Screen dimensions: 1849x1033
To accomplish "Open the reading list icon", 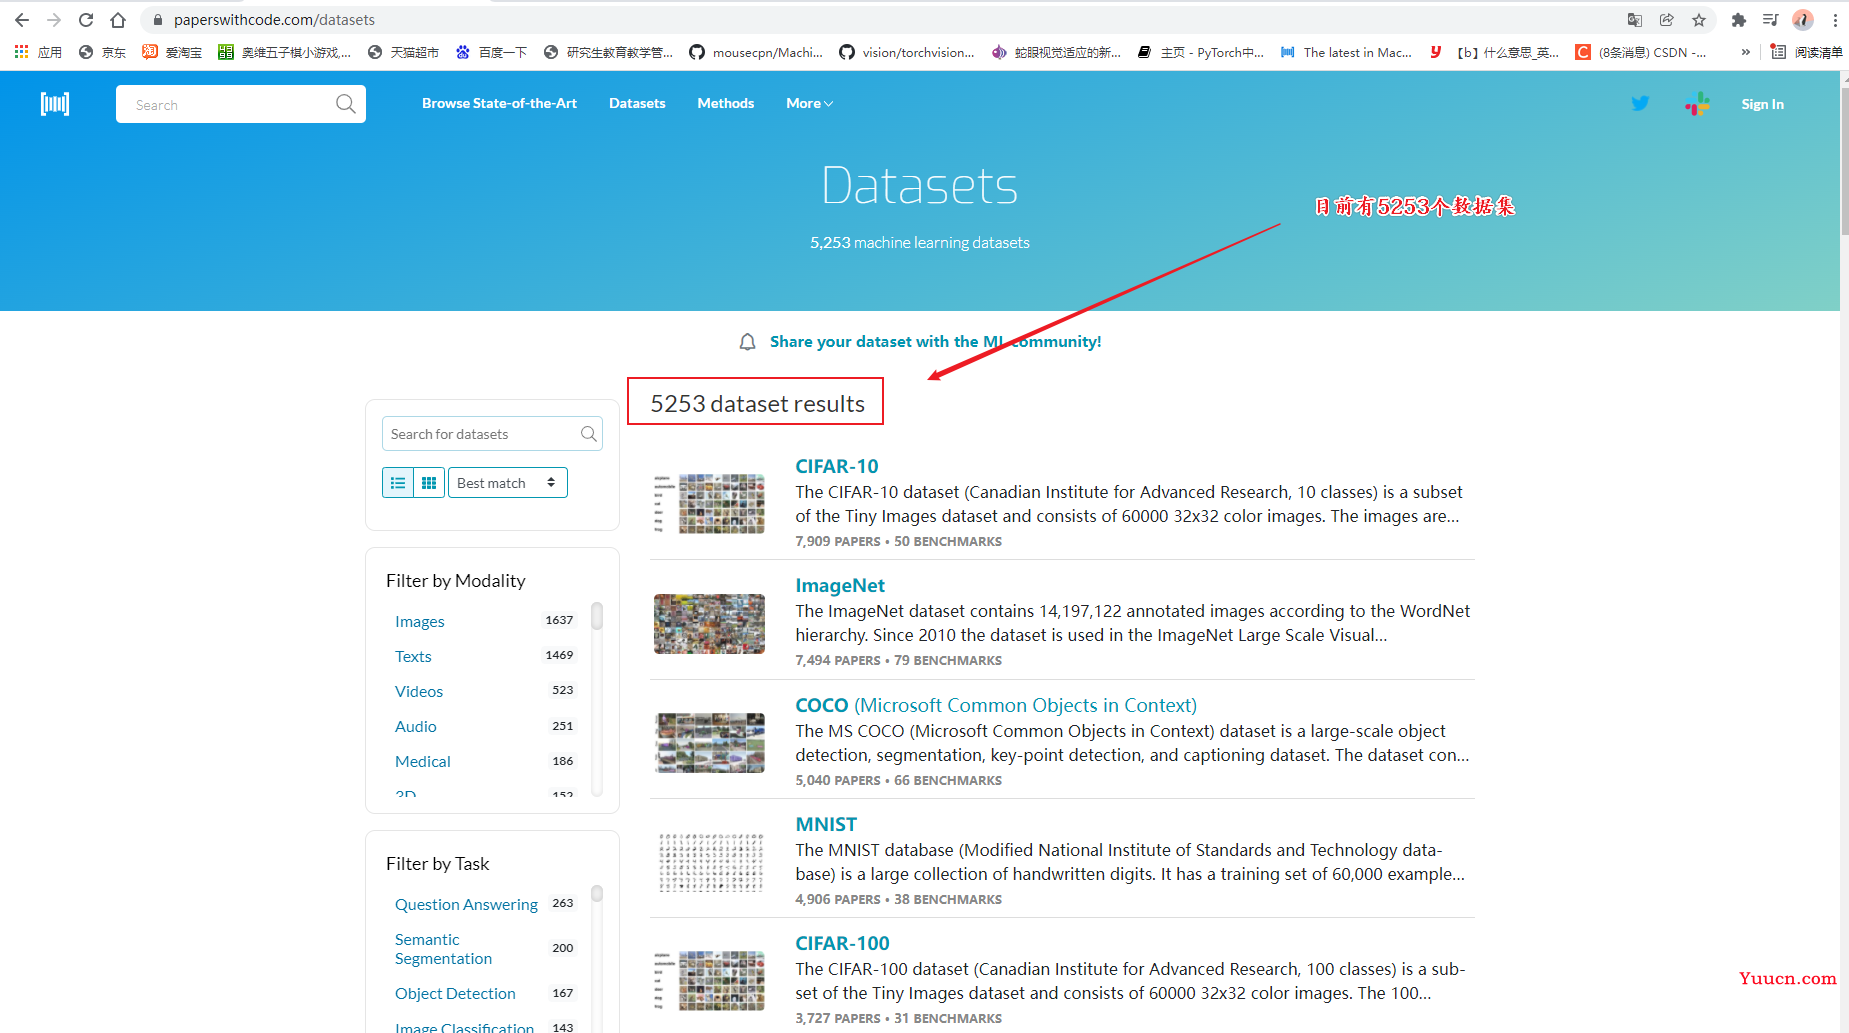I will (1806, 52).
